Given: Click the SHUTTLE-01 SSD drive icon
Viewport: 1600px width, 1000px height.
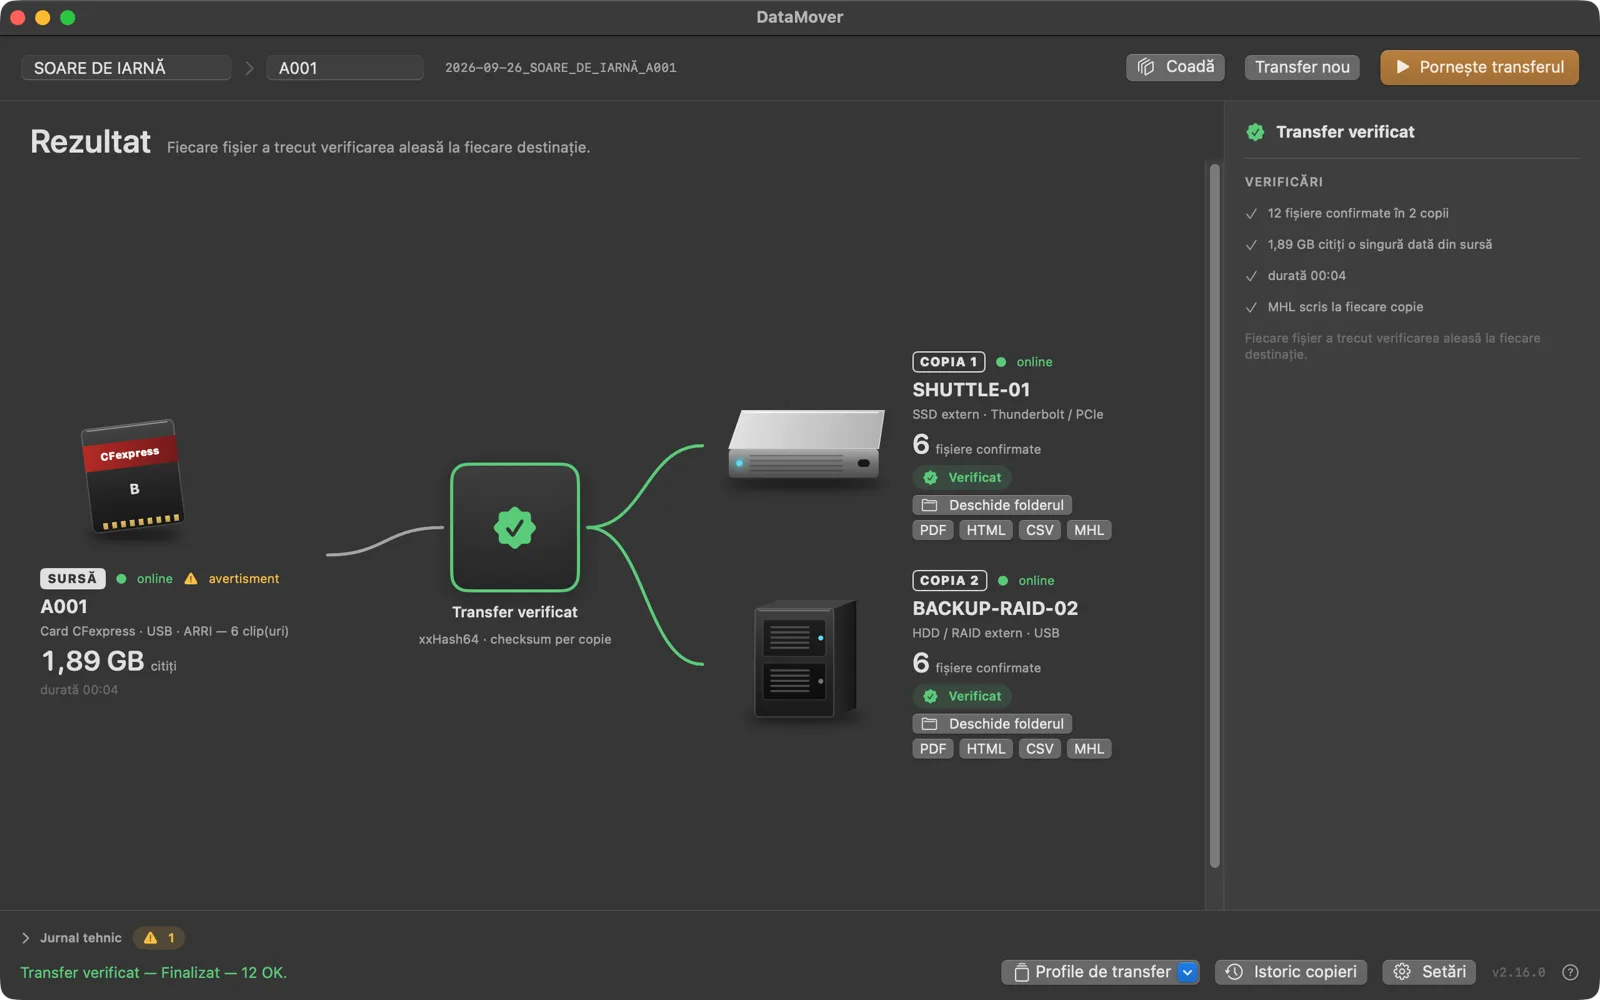Looking at the screenshot, I should tap(806, 443).
